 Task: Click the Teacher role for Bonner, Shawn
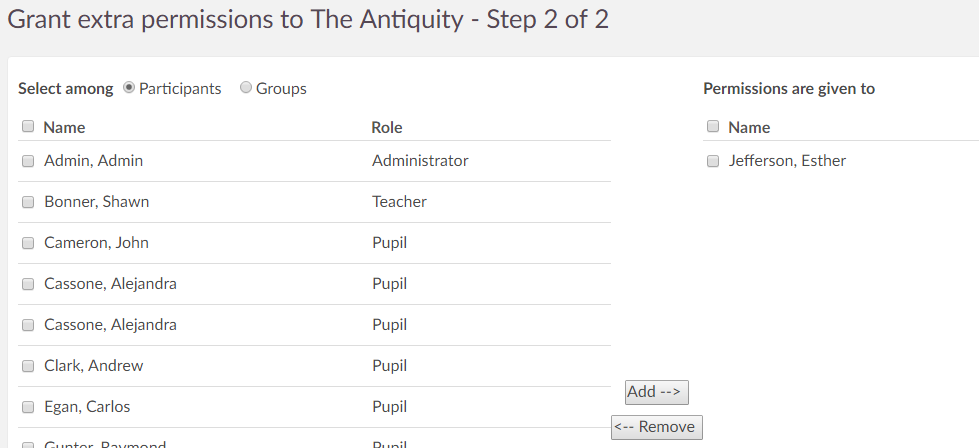[399, 201]
